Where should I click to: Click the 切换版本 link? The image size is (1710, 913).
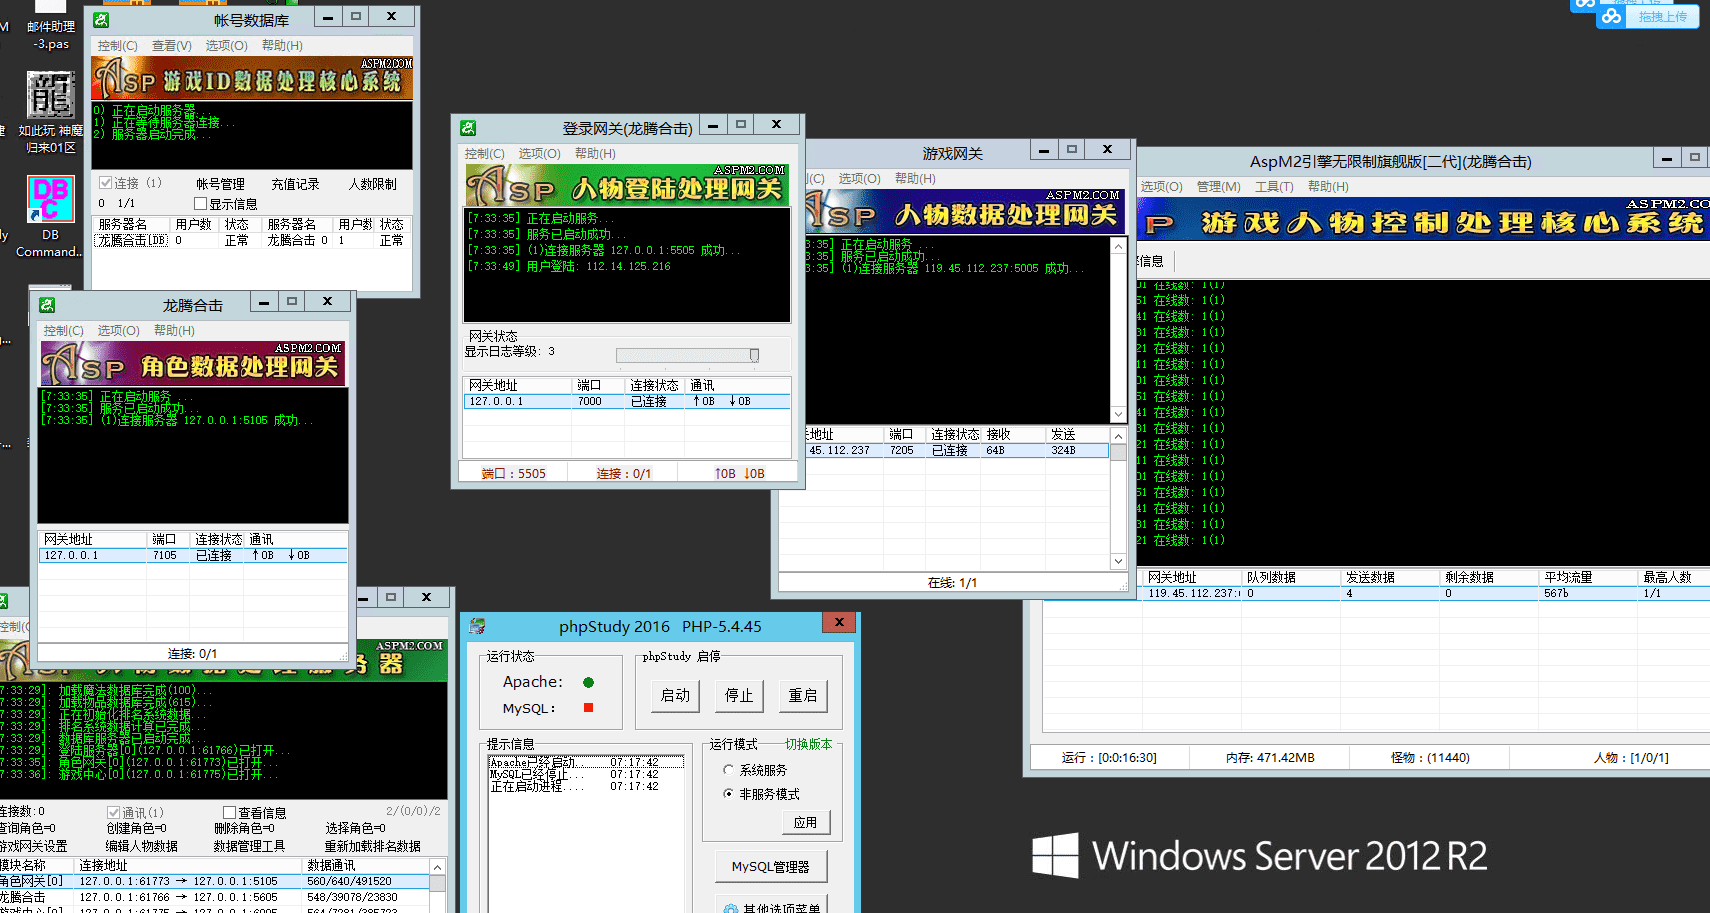(x=808, y=744)
